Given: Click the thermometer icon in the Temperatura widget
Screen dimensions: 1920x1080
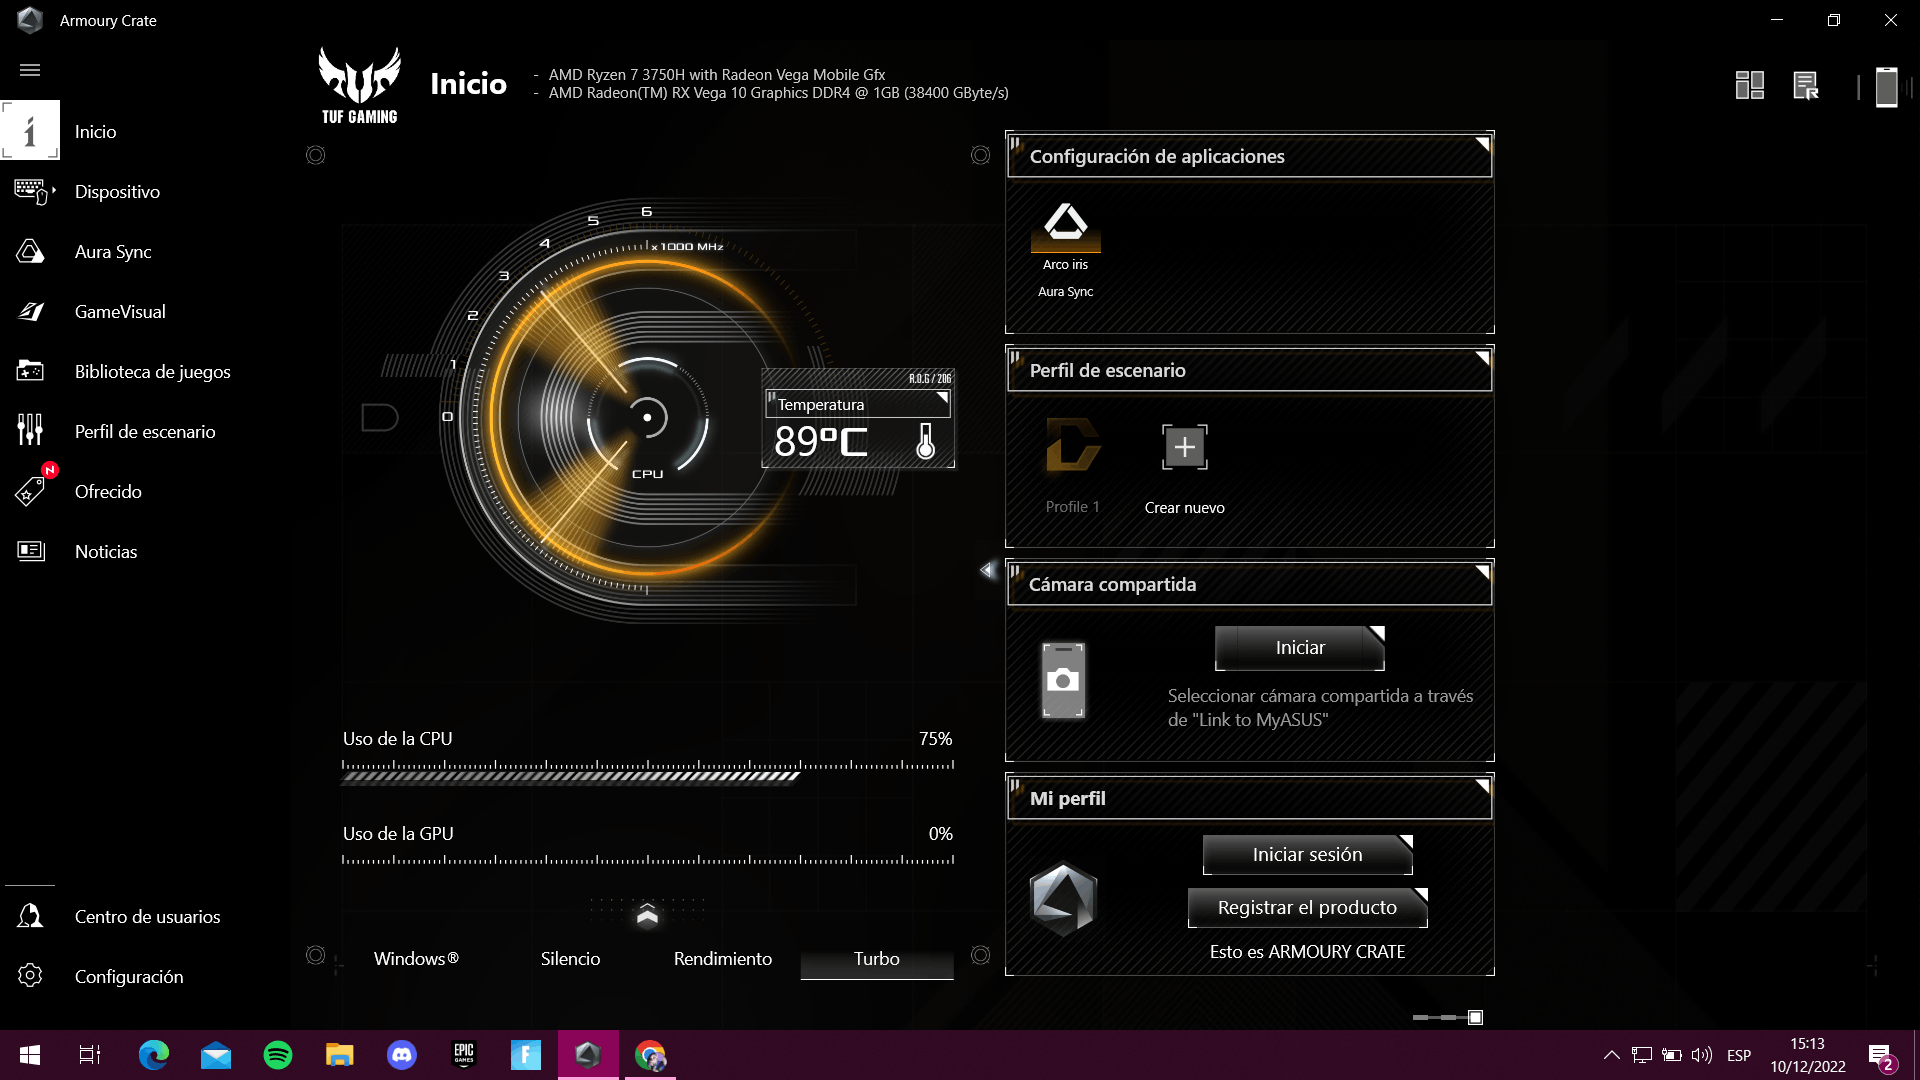Looking at the screenshot, I should tap(925, 441).
